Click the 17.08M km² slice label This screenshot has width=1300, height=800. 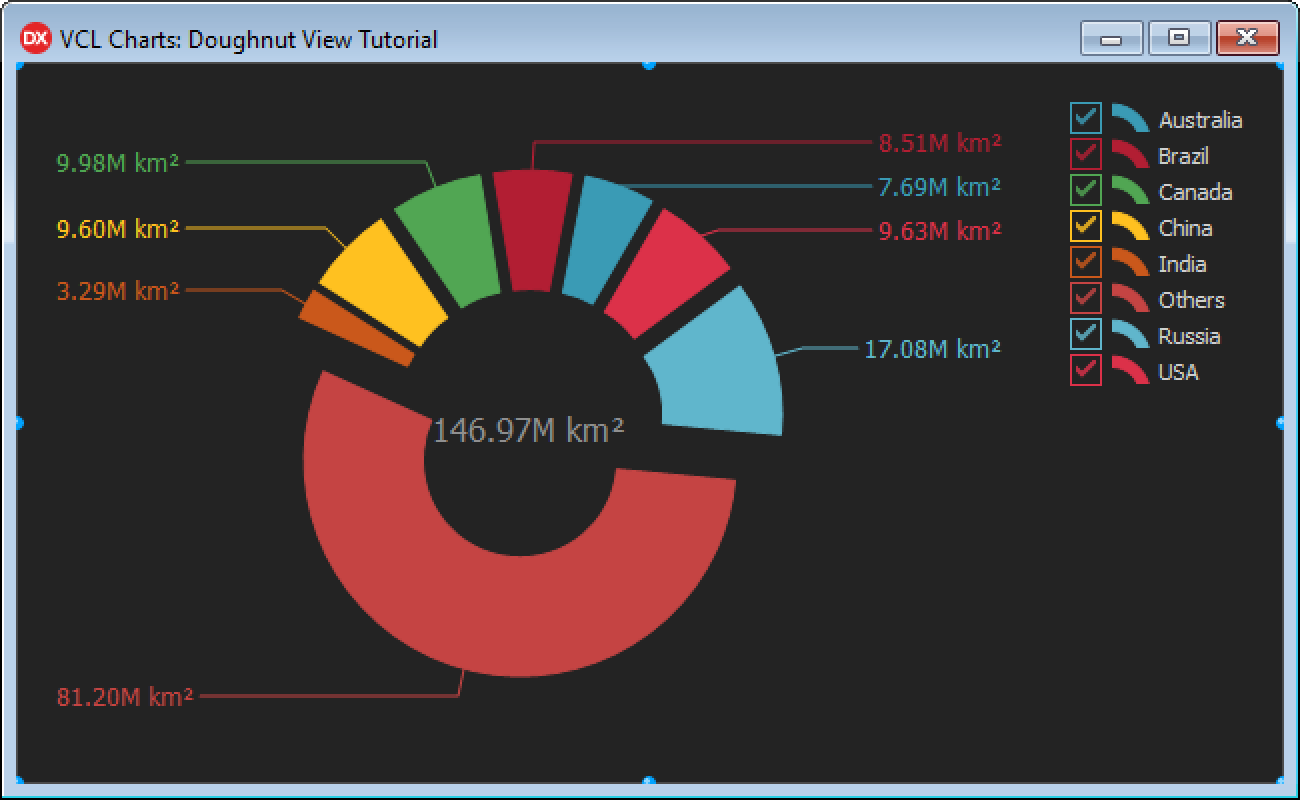932,349
